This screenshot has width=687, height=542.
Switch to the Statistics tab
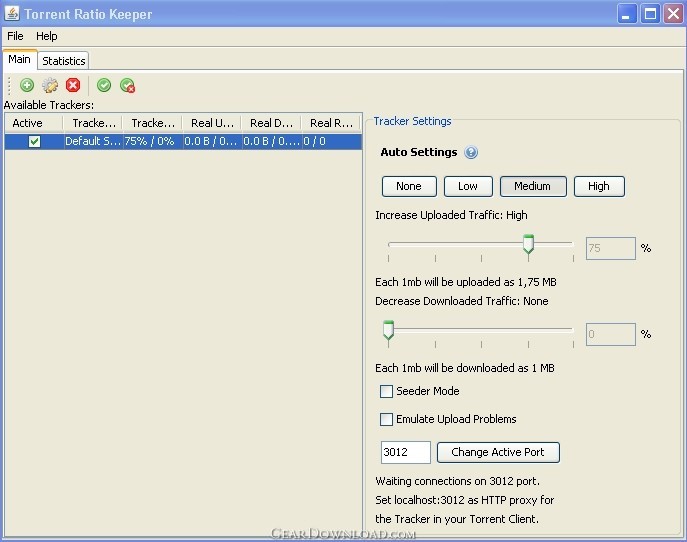coord(64,60)
